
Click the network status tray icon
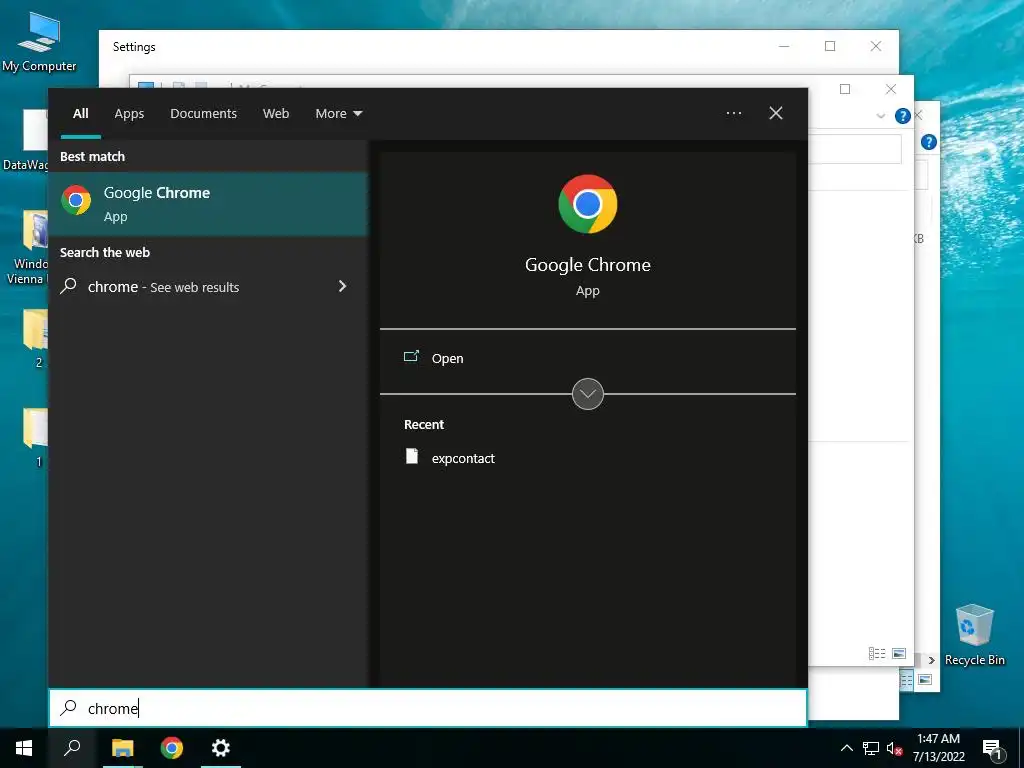click(871, 748)
